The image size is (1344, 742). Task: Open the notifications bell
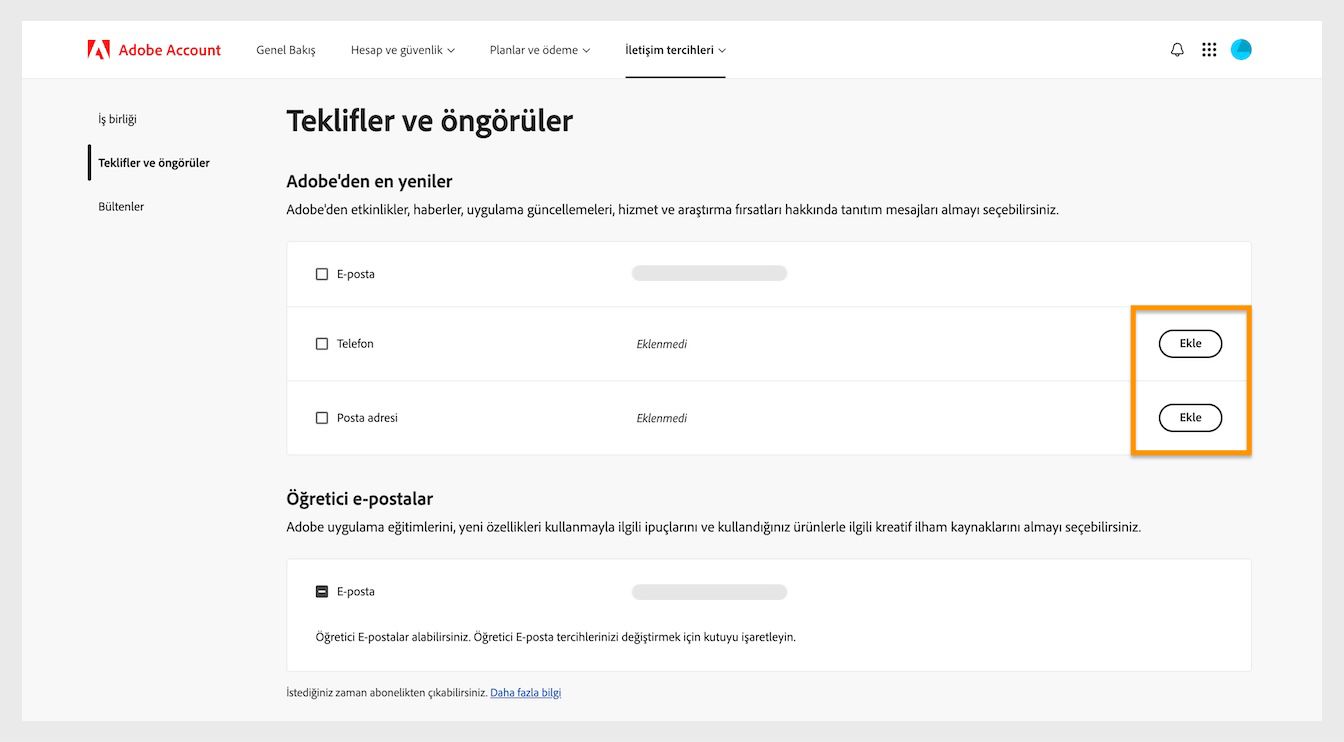1177,49
